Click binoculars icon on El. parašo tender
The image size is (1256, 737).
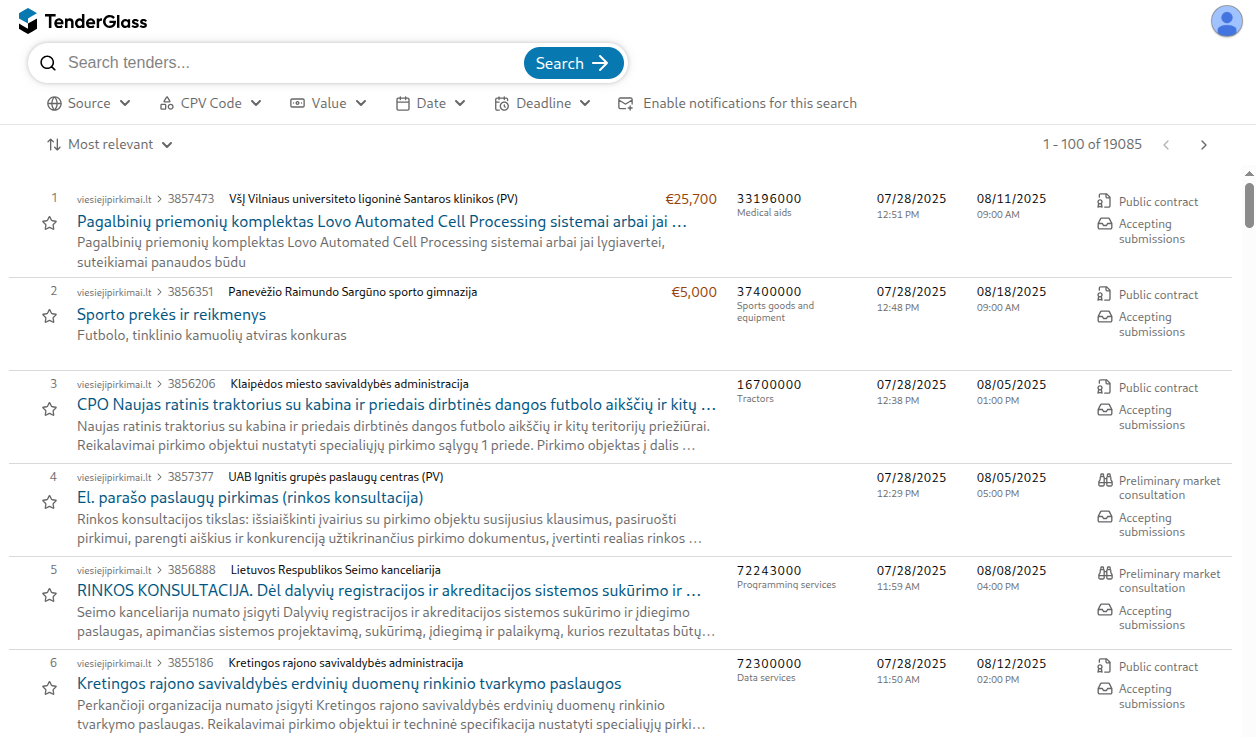pos(1105,481)
